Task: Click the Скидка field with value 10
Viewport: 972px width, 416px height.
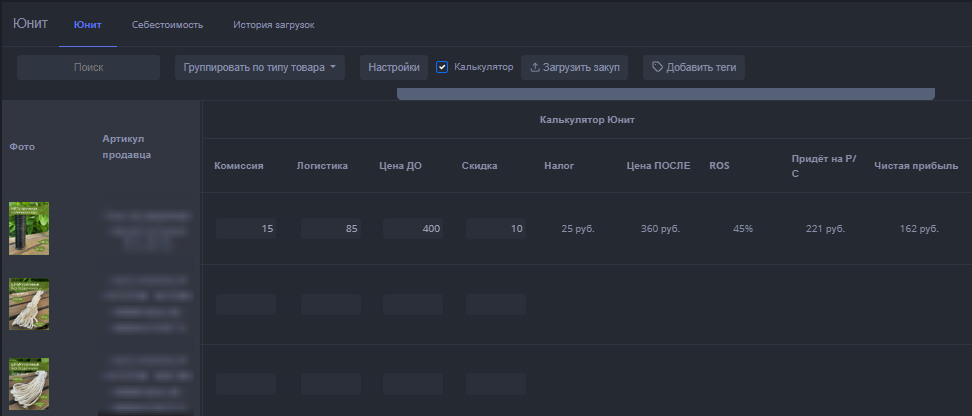Action: point(495,229)
